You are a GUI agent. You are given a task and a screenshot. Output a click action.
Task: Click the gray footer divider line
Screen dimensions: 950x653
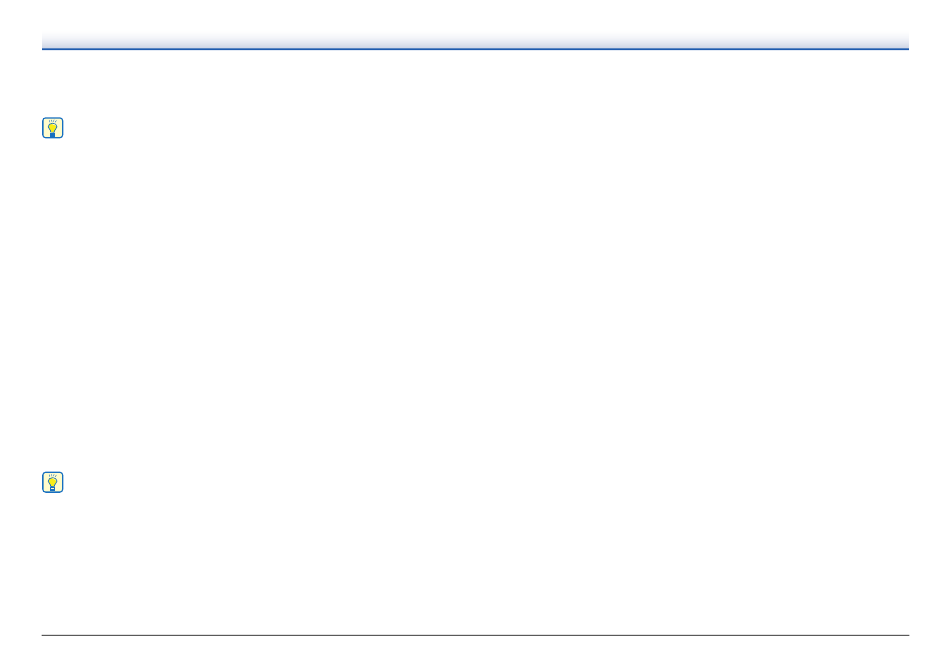point(475,635)
